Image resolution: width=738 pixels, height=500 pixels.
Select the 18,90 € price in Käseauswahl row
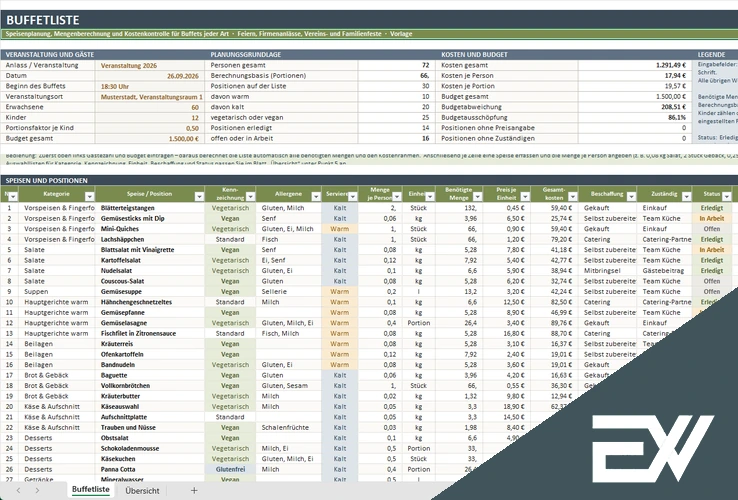(506, 406)
